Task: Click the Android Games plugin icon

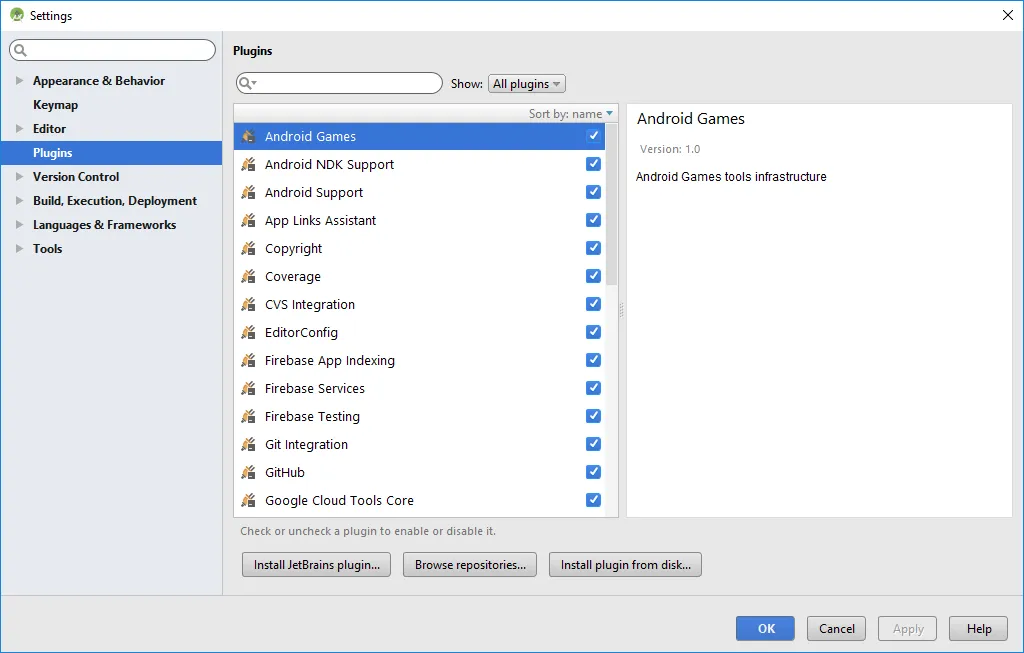Action: coord(248,136)
